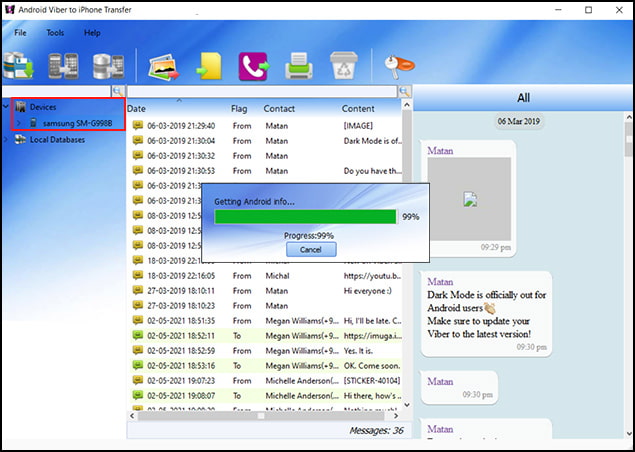Open the File menu

click(x=20, y=32)
